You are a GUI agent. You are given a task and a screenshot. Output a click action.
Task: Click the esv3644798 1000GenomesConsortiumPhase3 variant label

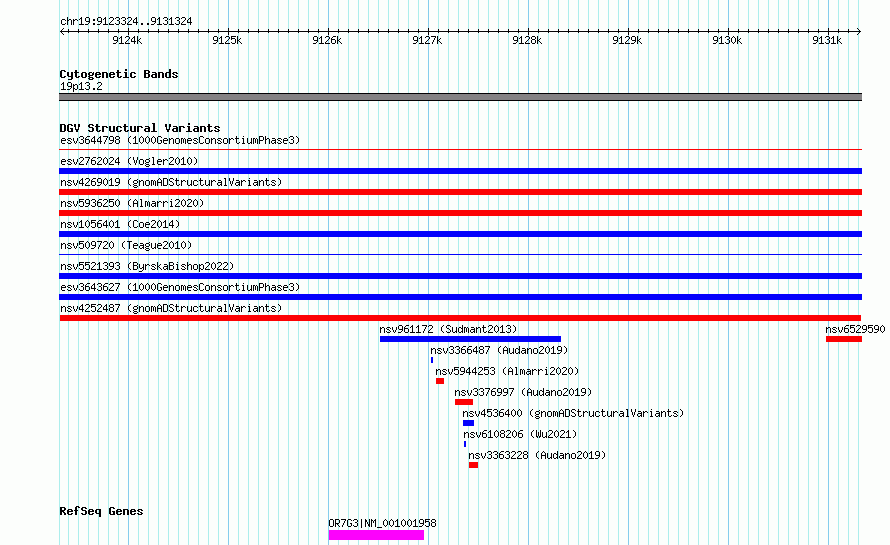click(x=180, y=140)
